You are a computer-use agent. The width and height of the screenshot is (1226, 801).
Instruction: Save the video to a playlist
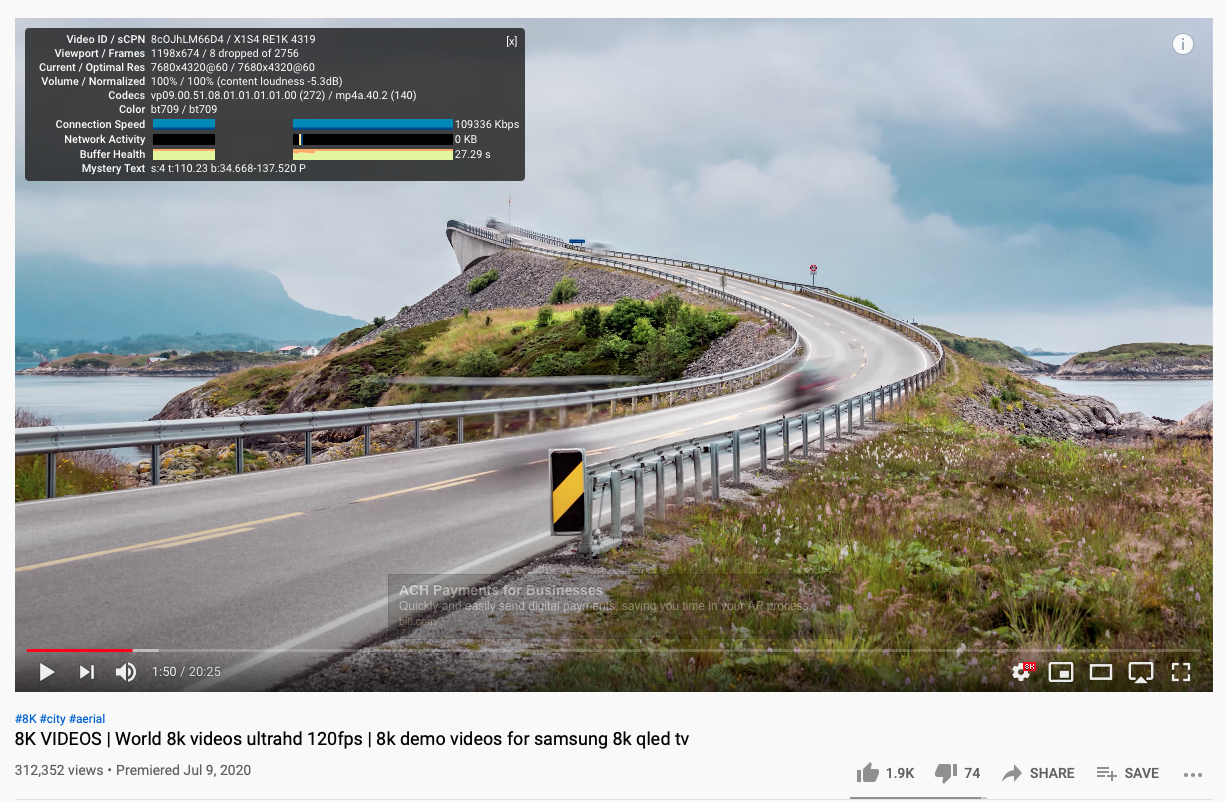(x=1127, y=773)
